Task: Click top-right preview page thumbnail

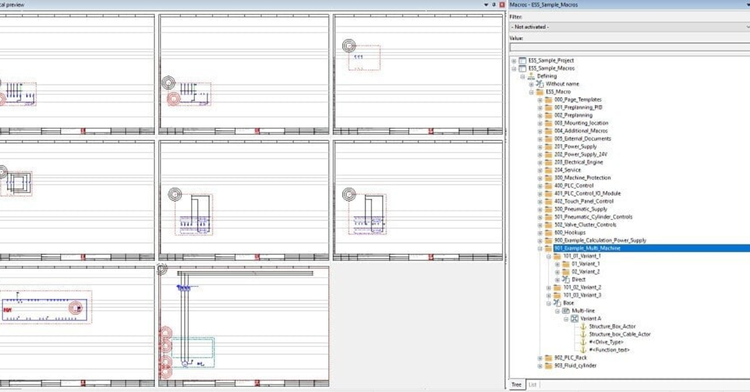Action: click(418, 75)
